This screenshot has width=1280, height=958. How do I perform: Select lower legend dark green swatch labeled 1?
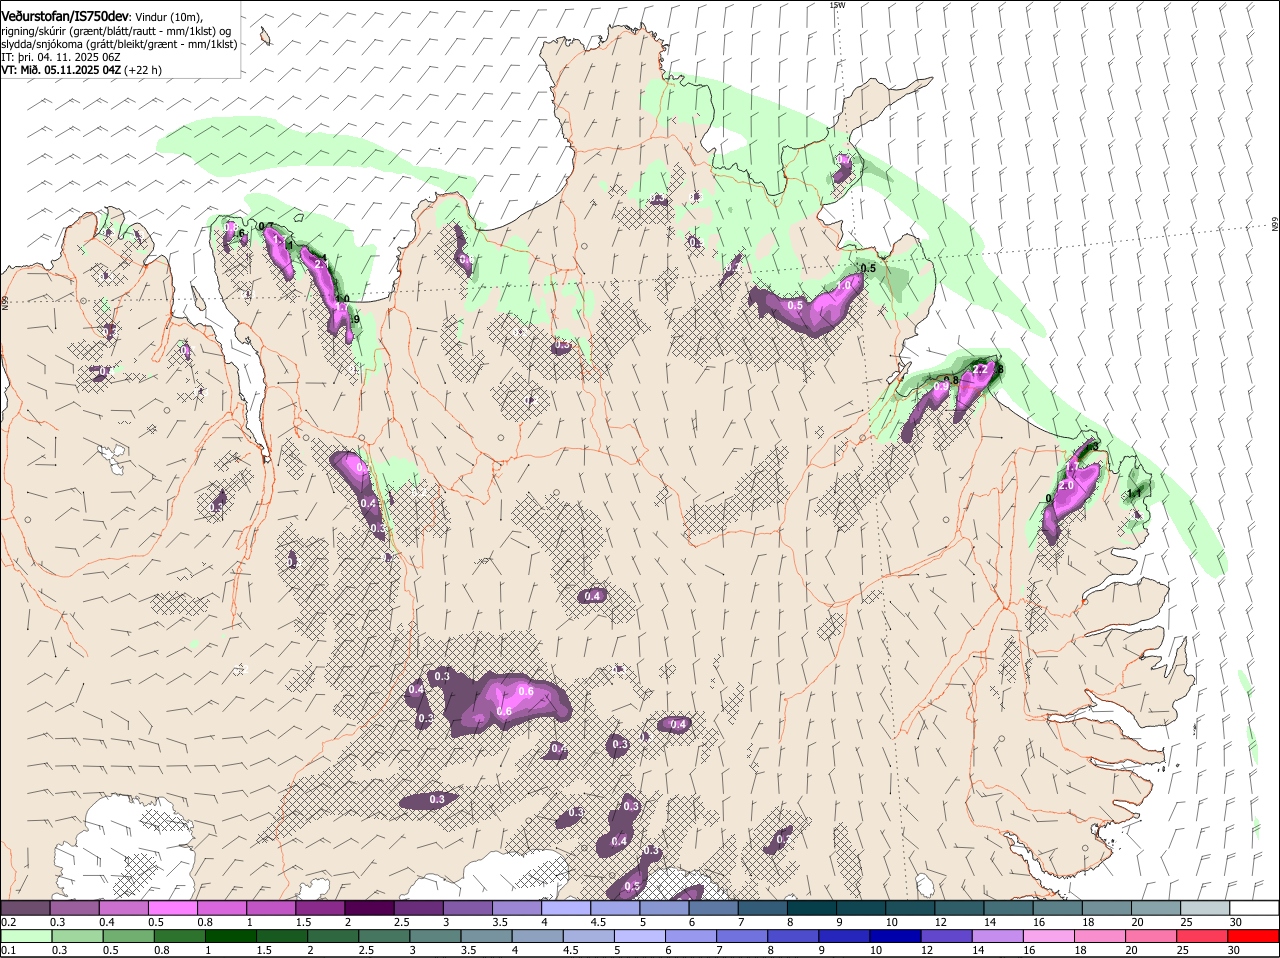pyautogui.click(x=230, y=936)
